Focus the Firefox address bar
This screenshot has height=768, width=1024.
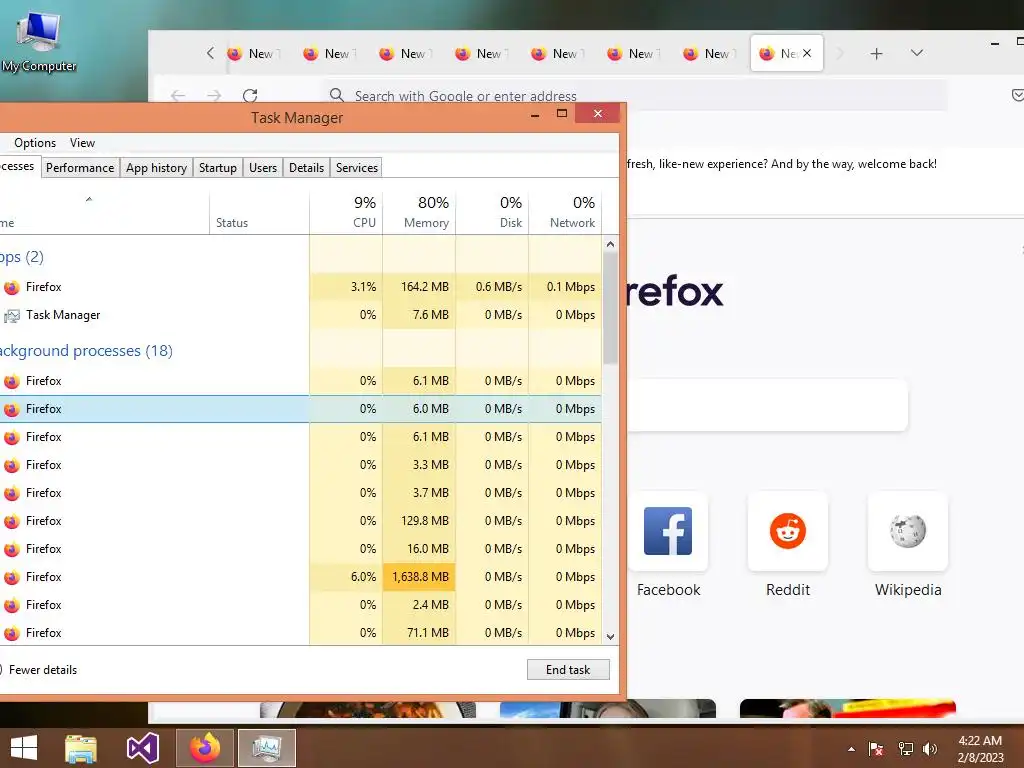click(635, 95)
